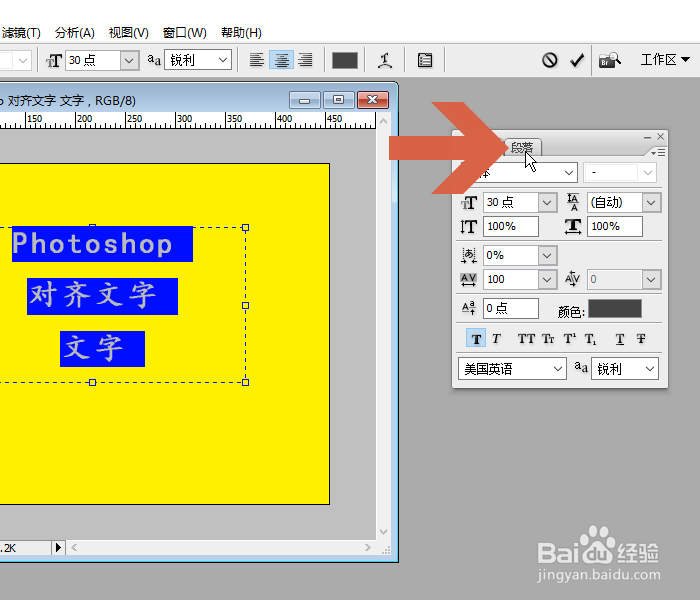Image resolution: width=700 pixels, height=600 pixels.
Task: Click the vertical scale IT icon
Action: pos(468,227)
